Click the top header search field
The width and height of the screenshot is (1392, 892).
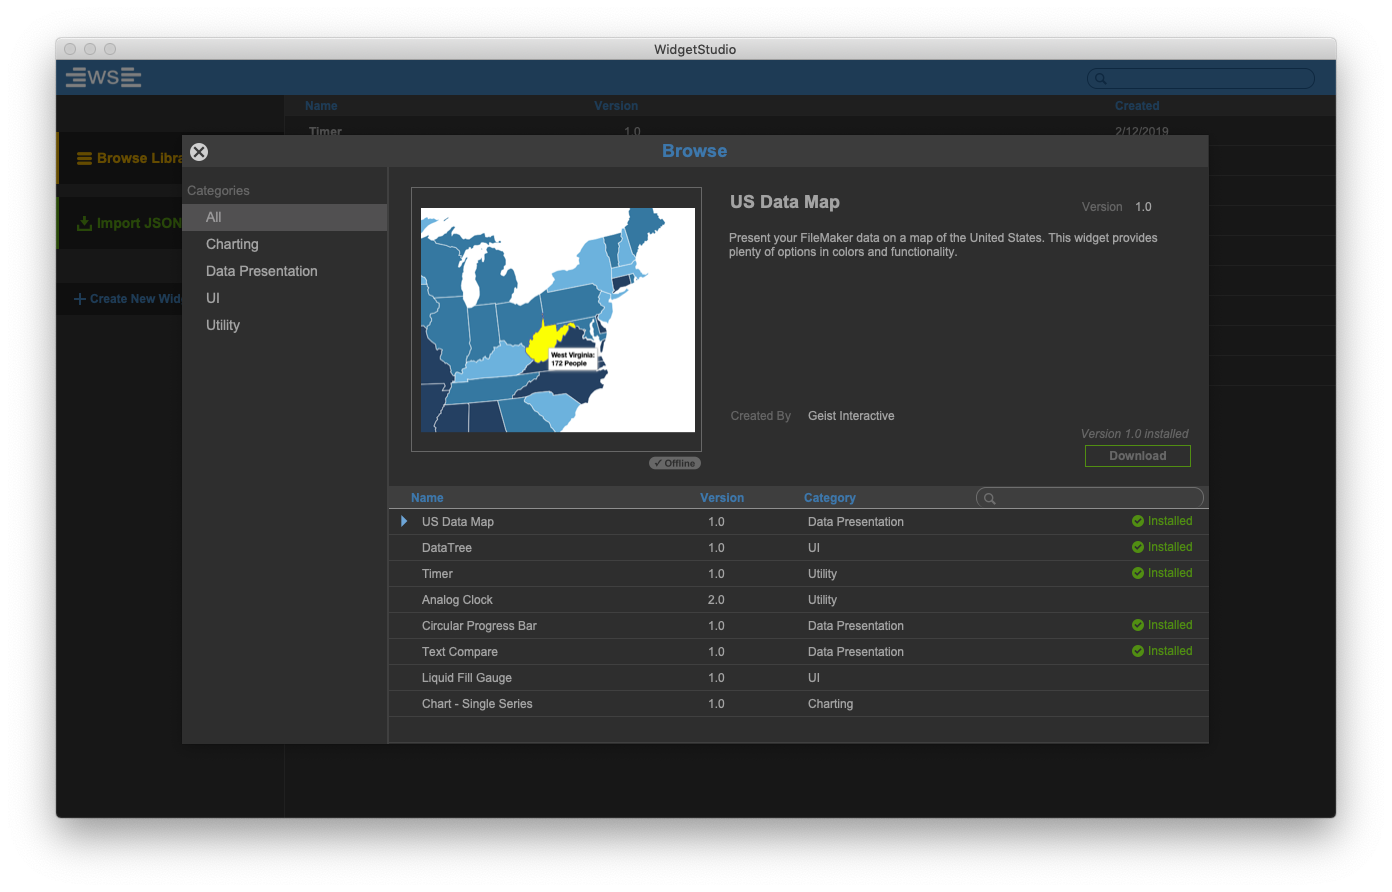(1201, 78)
